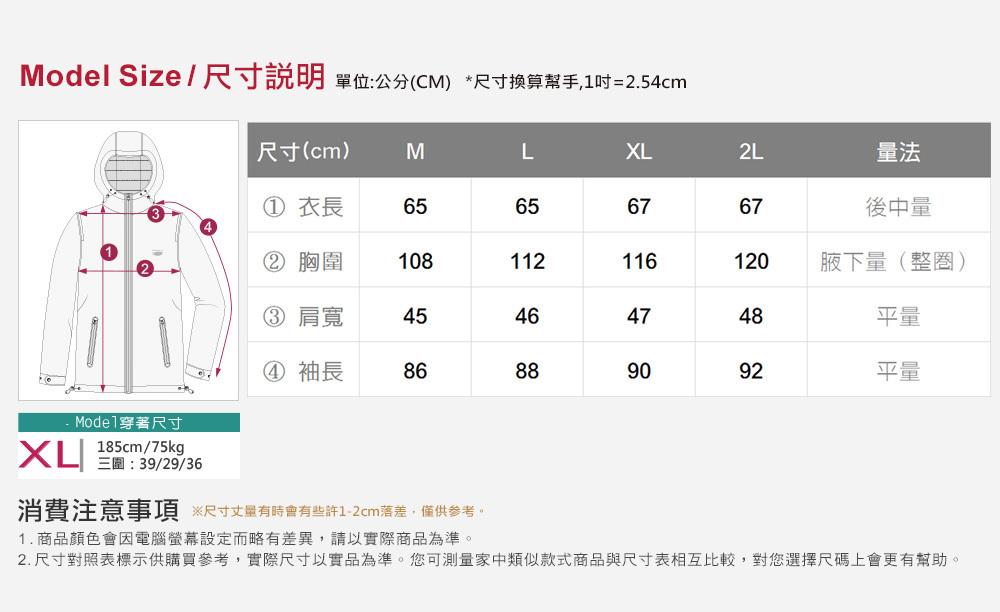Click the large red XL model size label
Screen dimensions: 1000x612
coord(50,455)
